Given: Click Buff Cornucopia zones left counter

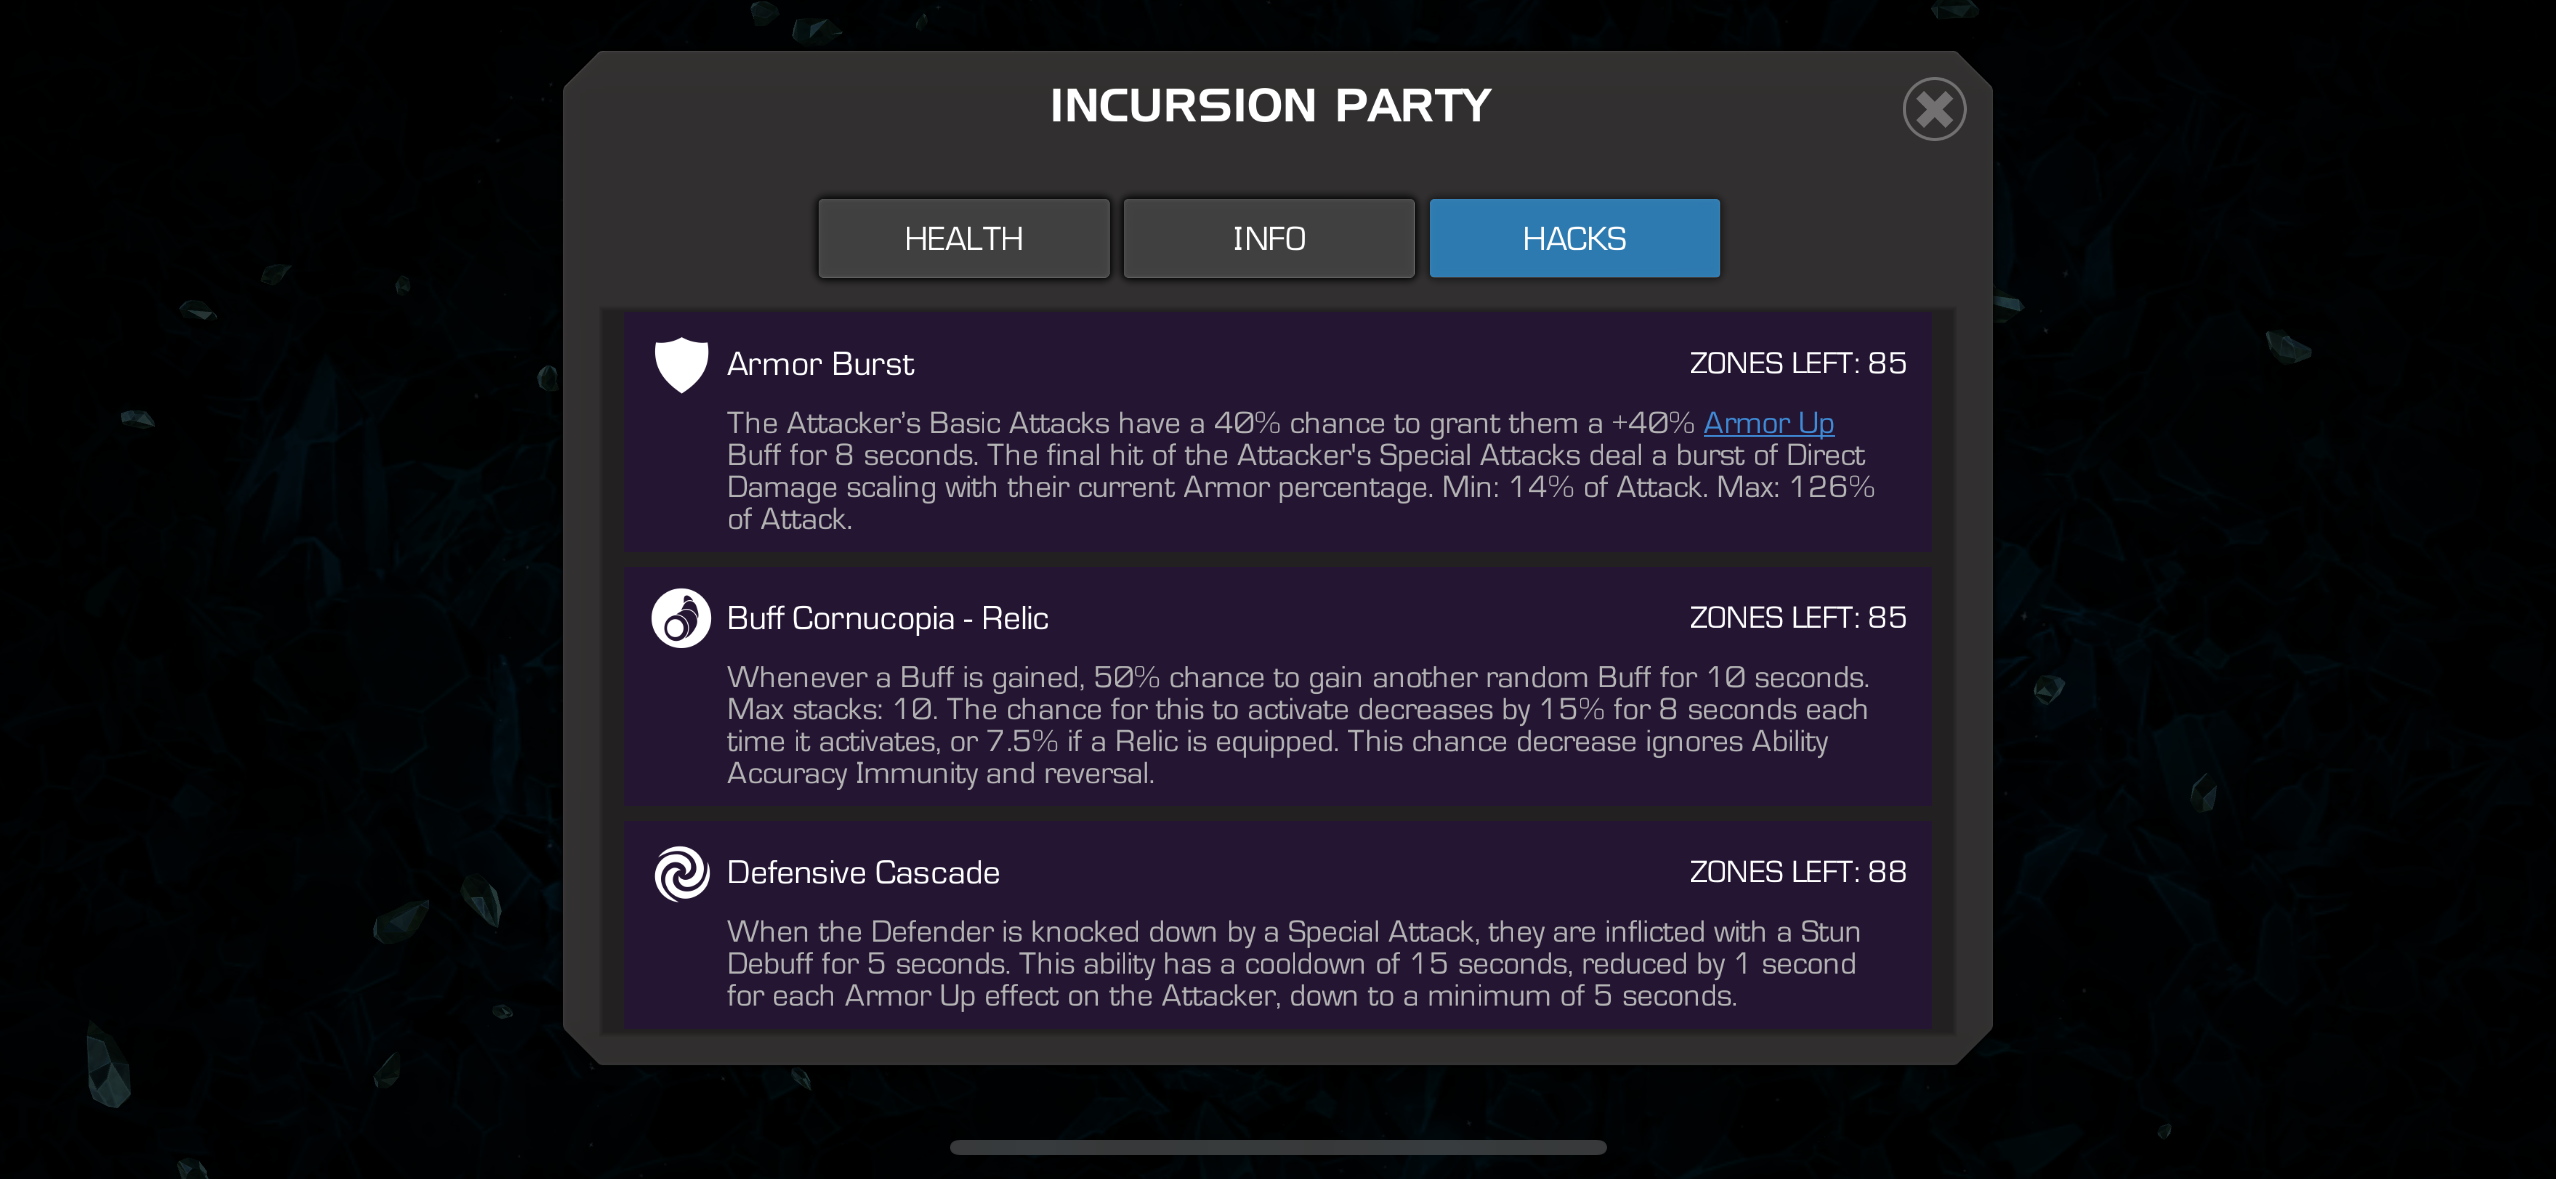Looking at the screenshot, I should [x=1797, y=617].
